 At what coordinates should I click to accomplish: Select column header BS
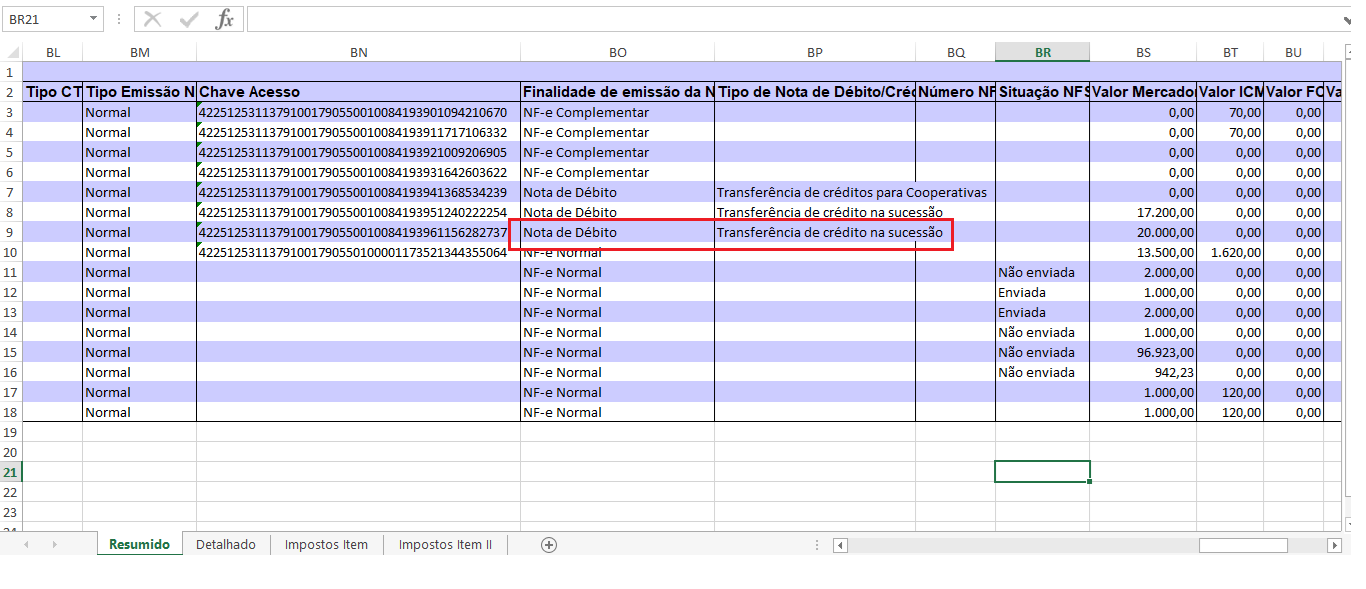[x=1142, y=52]
